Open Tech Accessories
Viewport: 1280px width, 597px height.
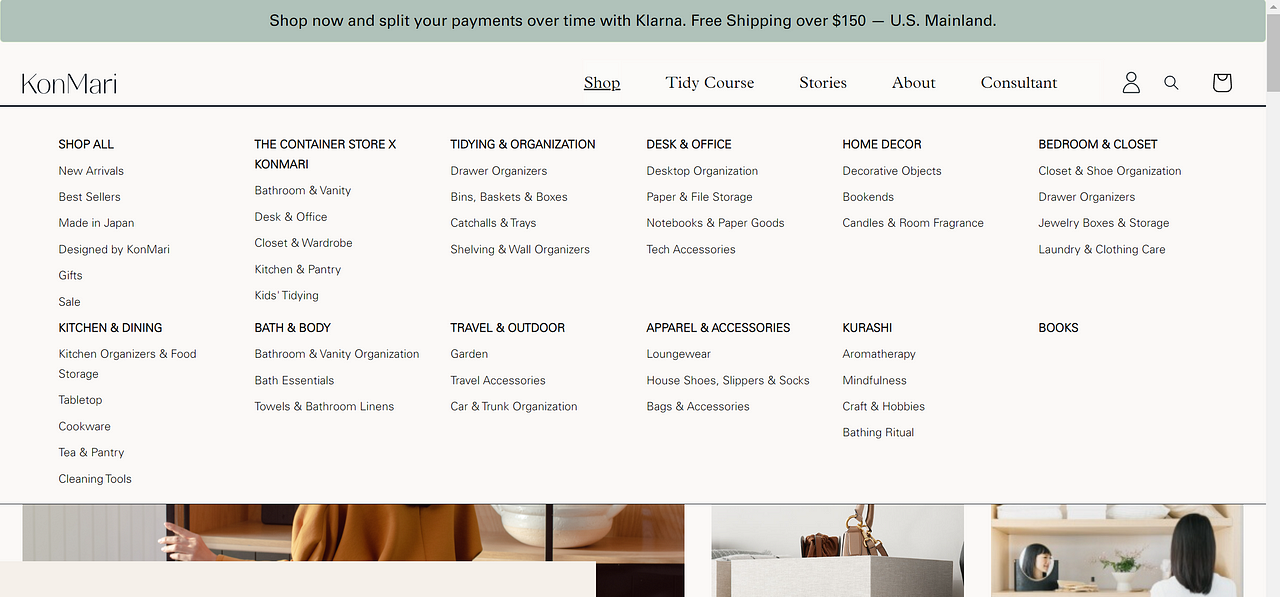(x=691, y=249)
